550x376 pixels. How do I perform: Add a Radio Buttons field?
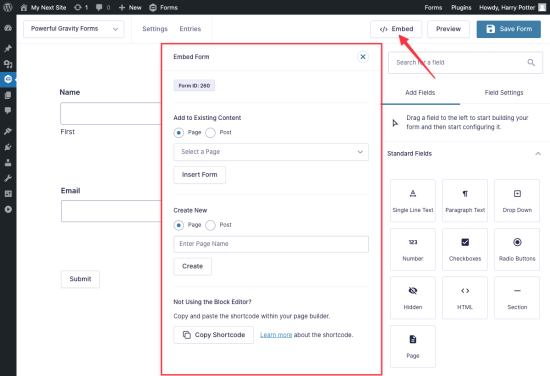(517, 249)
